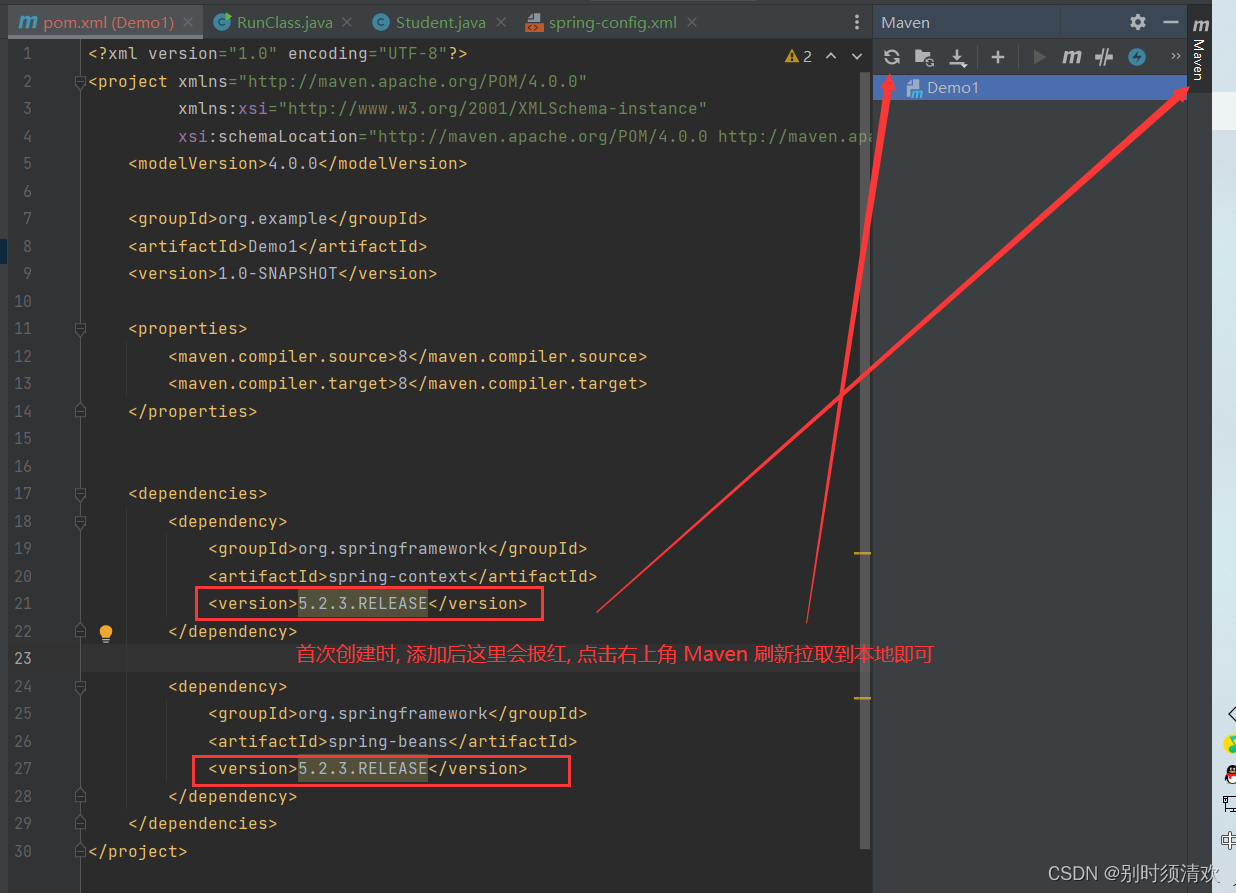Click the Maven panel title label

[x=906, y=22]
